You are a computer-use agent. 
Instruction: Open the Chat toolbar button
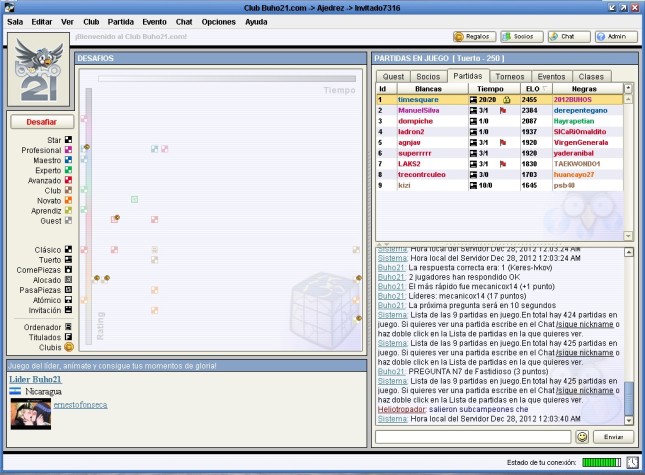[x=568, y=36]
